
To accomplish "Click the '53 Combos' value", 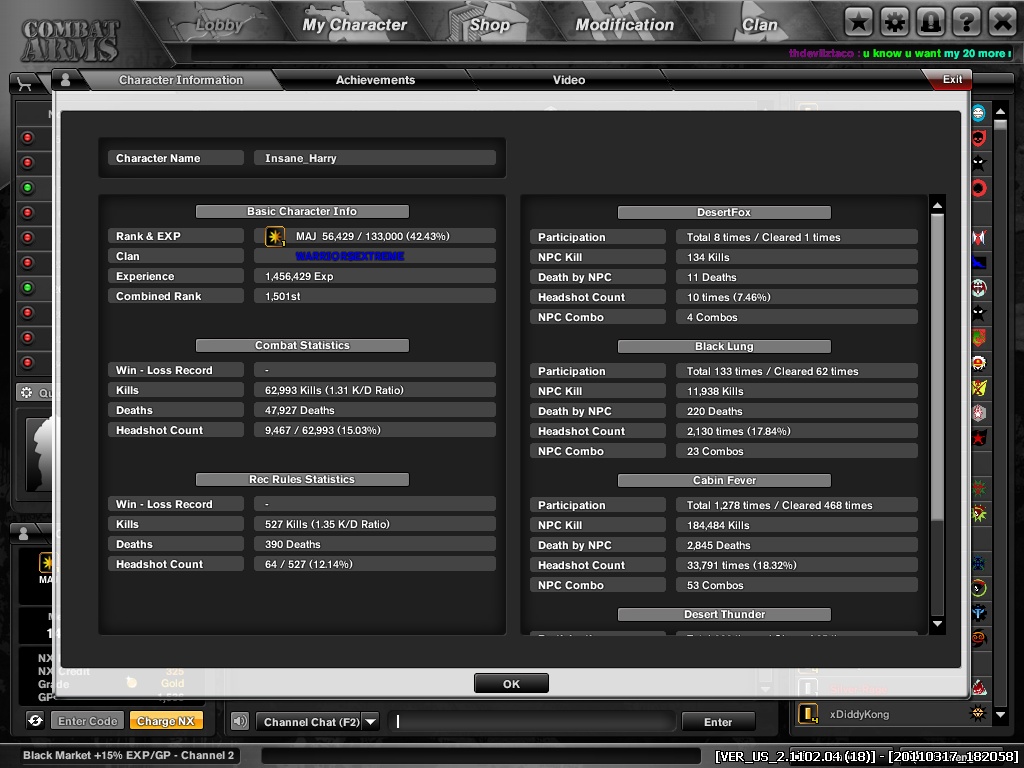I will click(715, 586).
